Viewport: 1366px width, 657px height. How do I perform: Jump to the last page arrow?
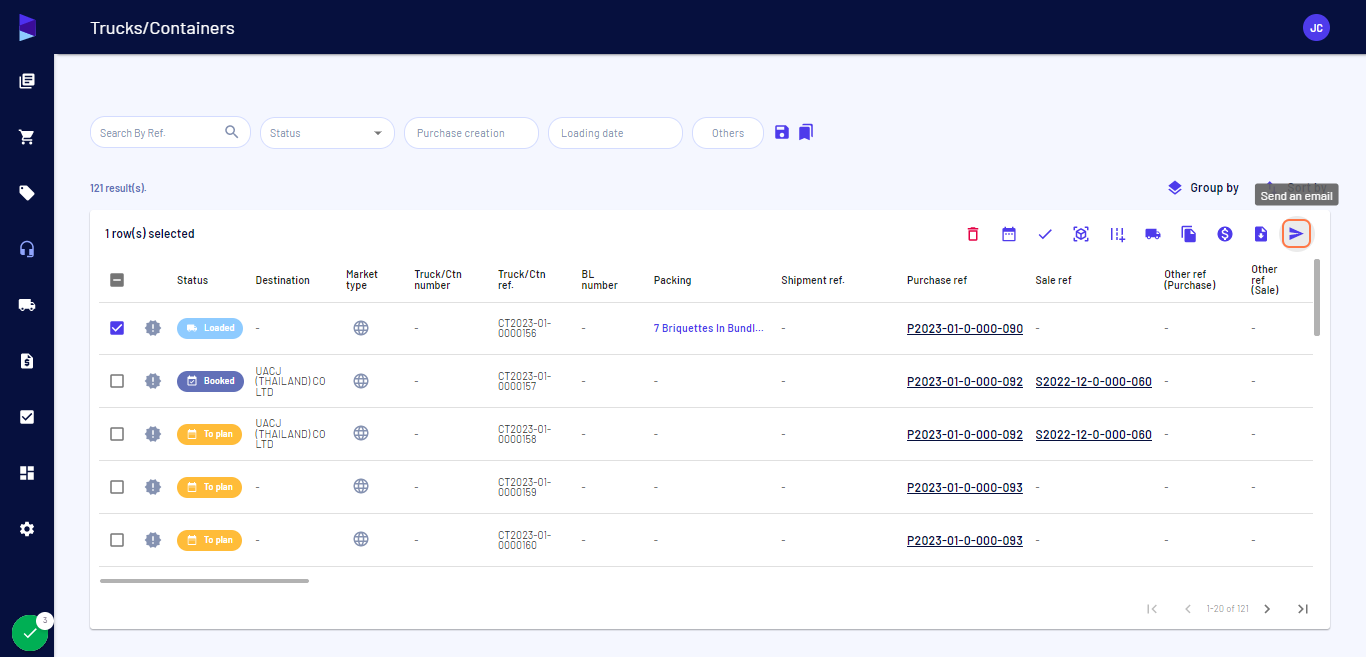point(1303,609)
